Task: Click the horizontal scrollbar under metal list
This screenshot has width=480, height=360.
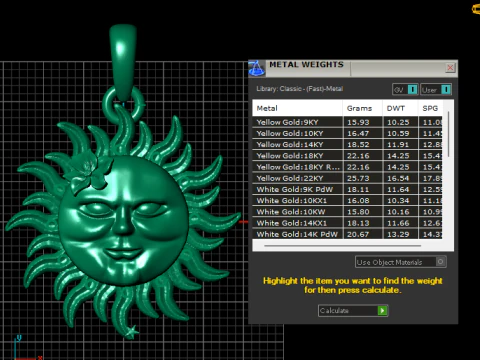Action: [x=343, y=246]
